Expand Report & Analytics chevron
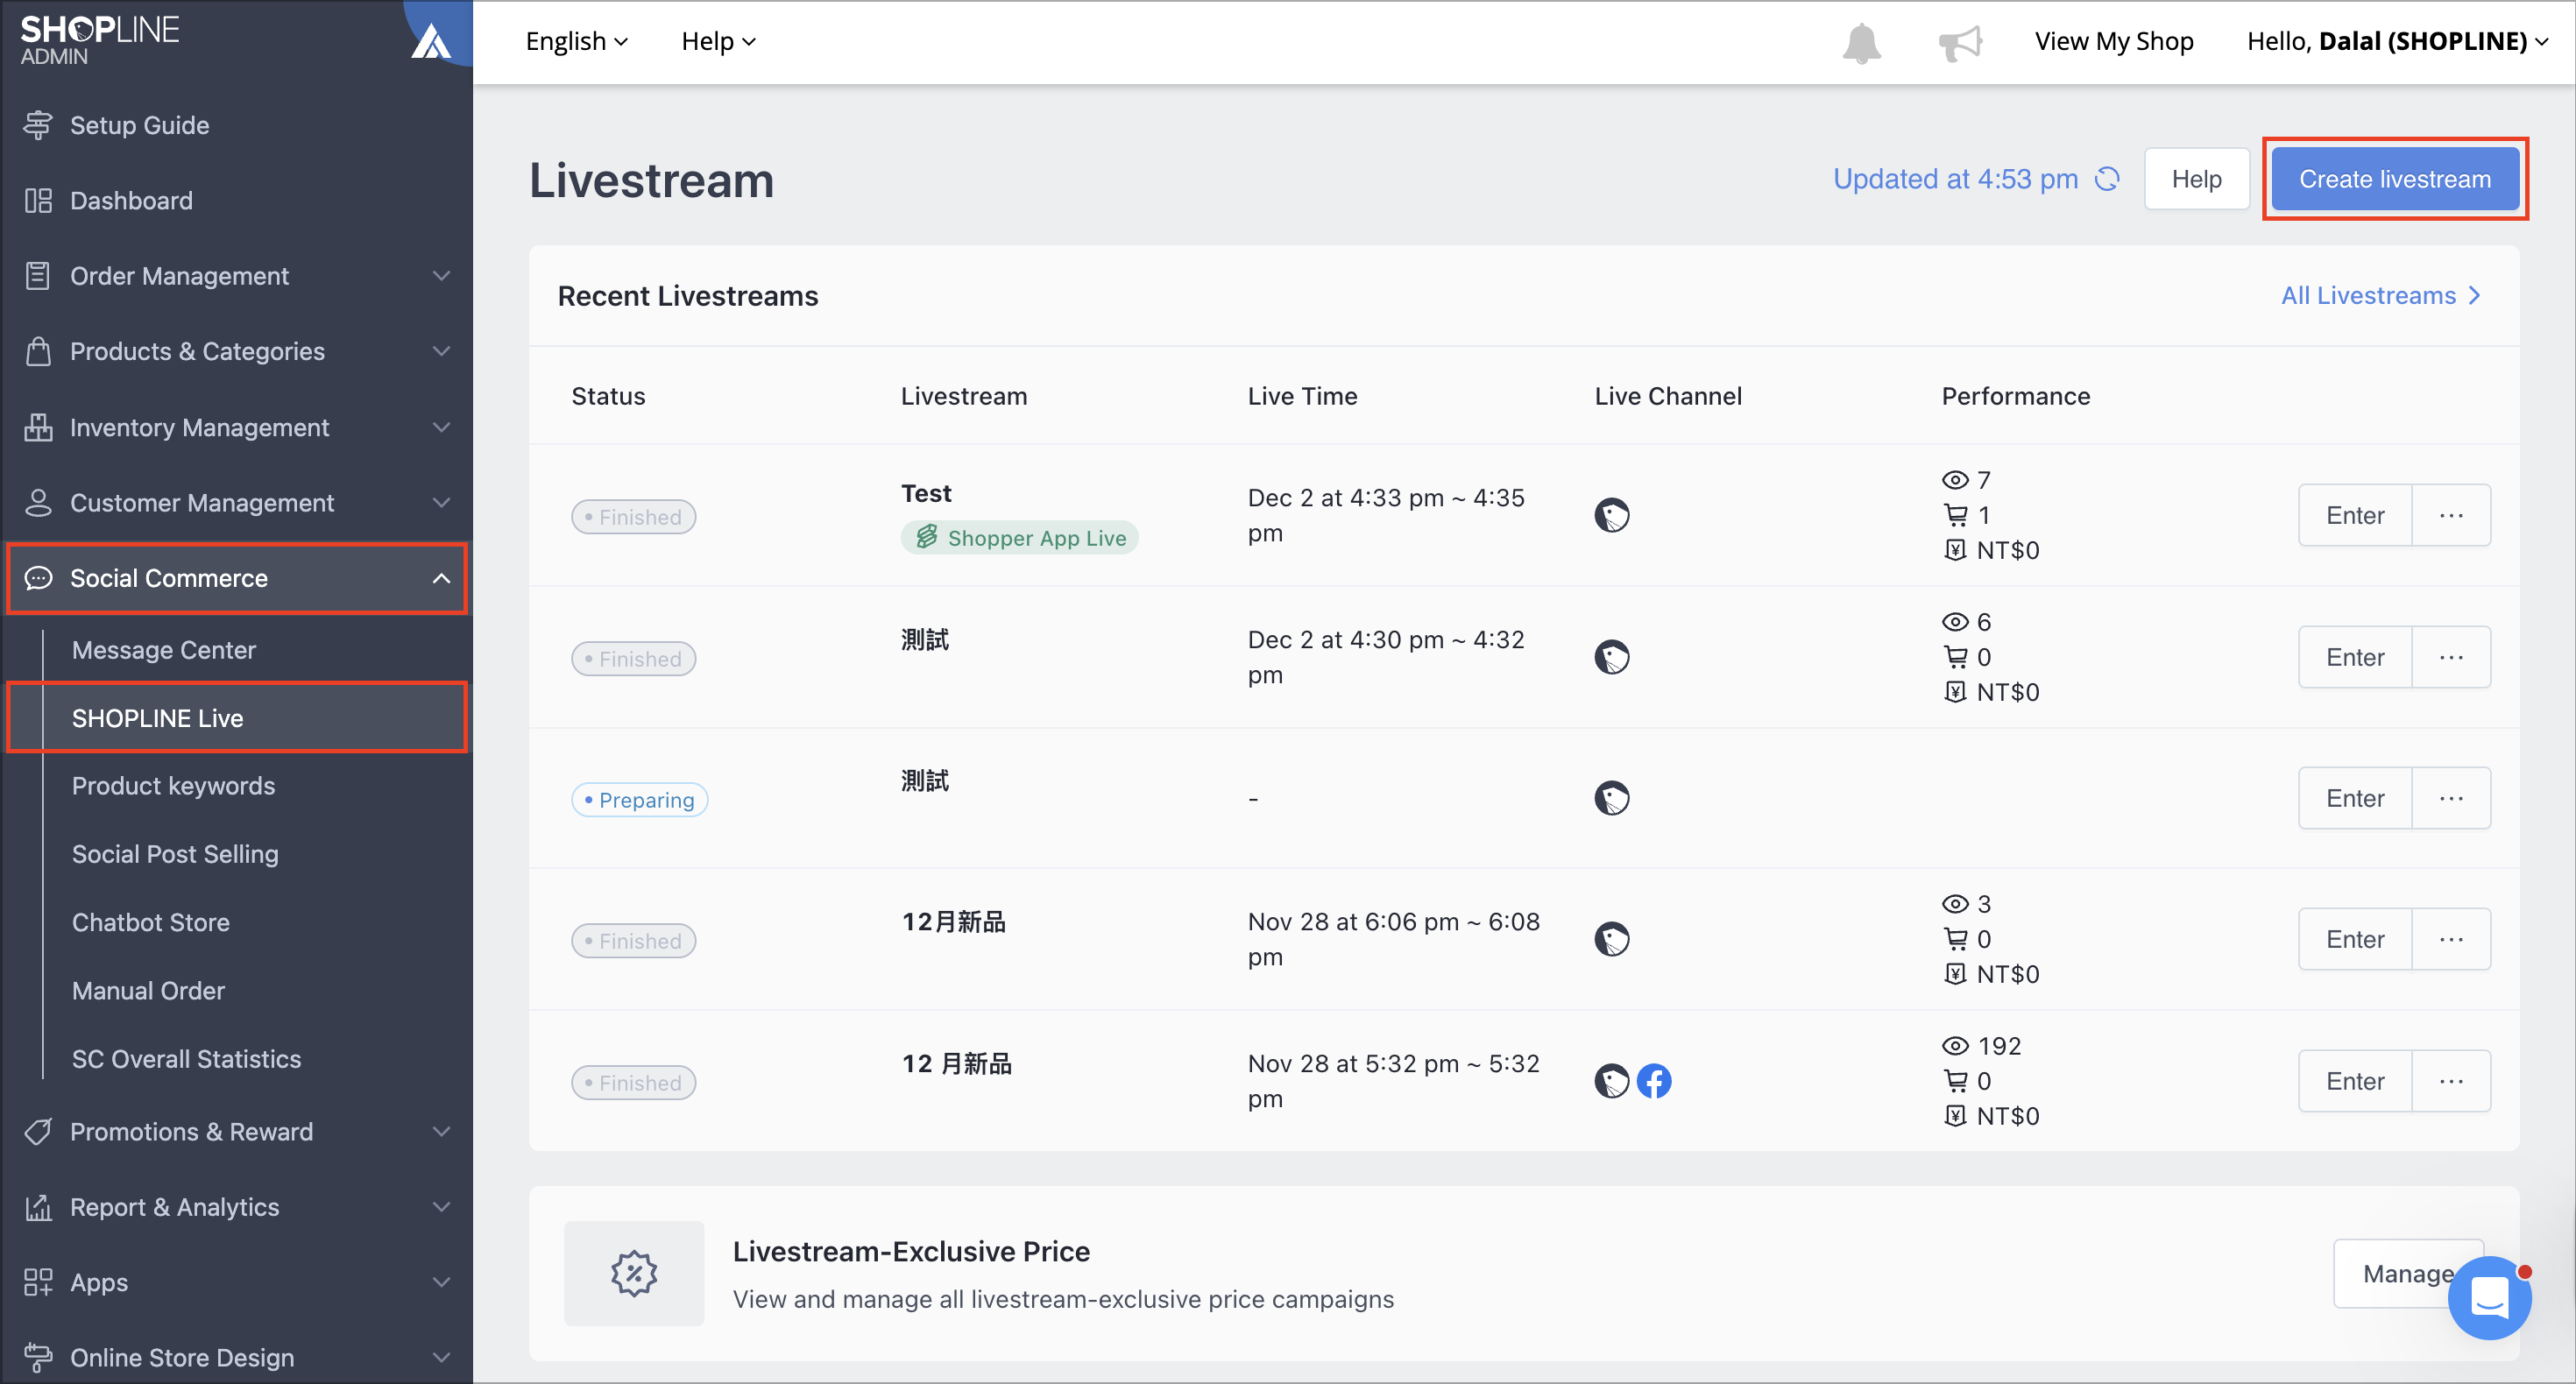Viewport: 2576px width, 1384px height. coord(441,1207)
